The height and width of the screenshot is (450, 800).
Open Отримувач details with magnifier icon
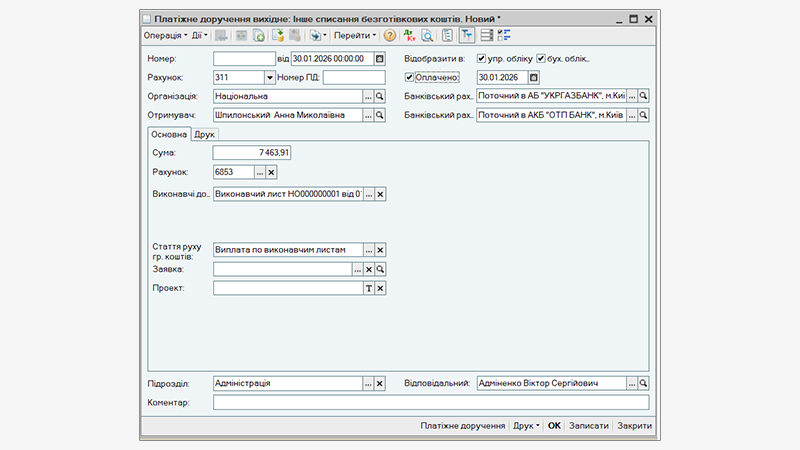tap(380, 115)
